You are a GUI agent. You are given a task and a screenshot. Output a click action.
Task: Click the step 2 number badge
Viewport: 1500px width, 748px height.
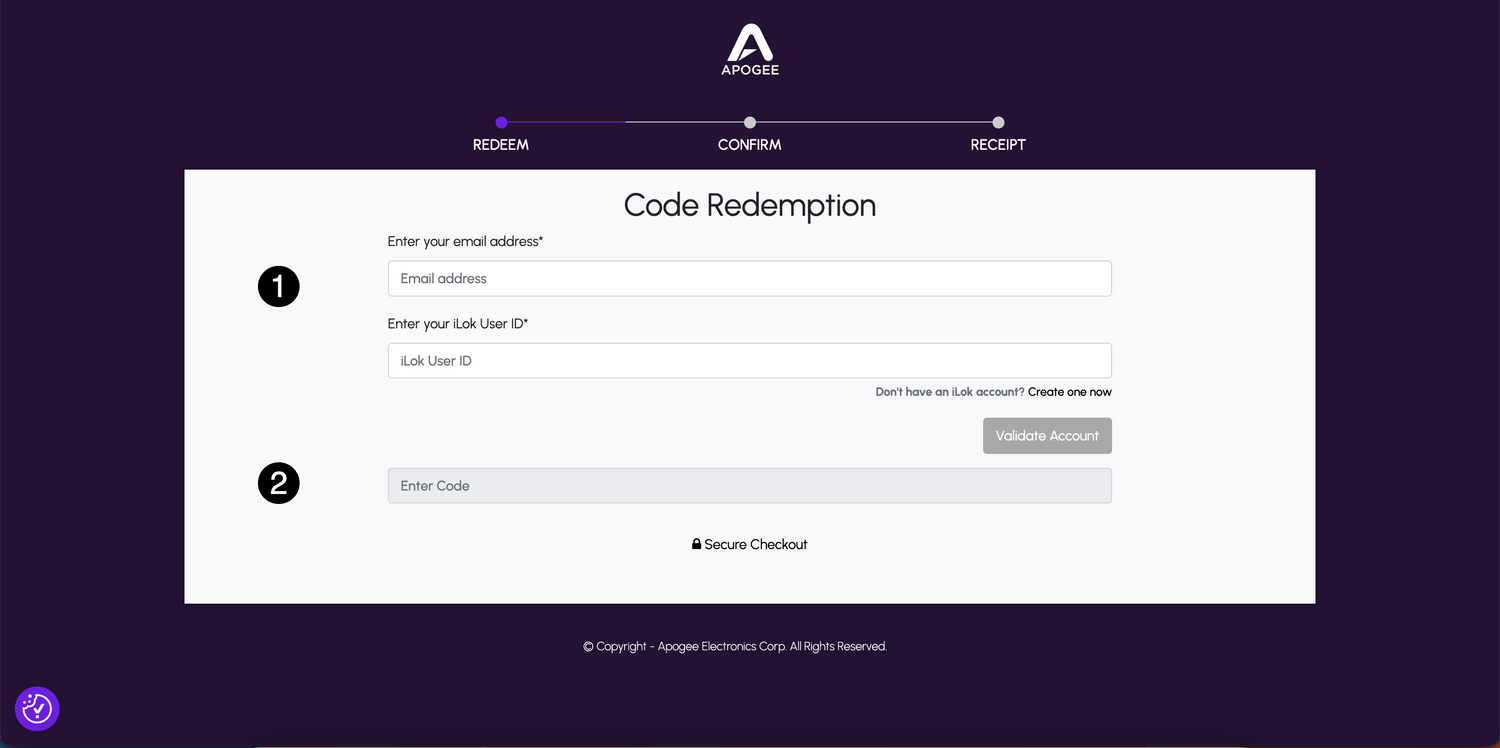coord(279,483)
